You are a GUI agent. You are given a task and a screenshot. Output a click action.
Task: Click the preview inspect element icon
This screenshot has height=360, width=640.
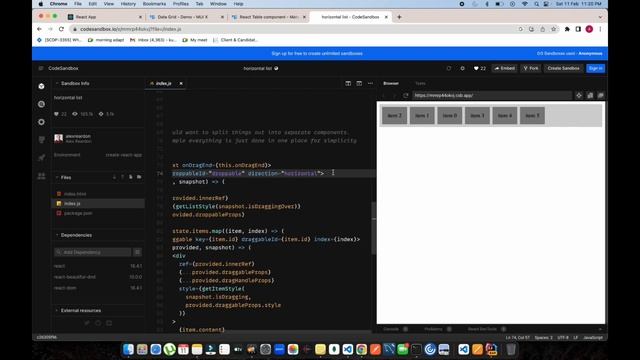(x=579, y=95)
